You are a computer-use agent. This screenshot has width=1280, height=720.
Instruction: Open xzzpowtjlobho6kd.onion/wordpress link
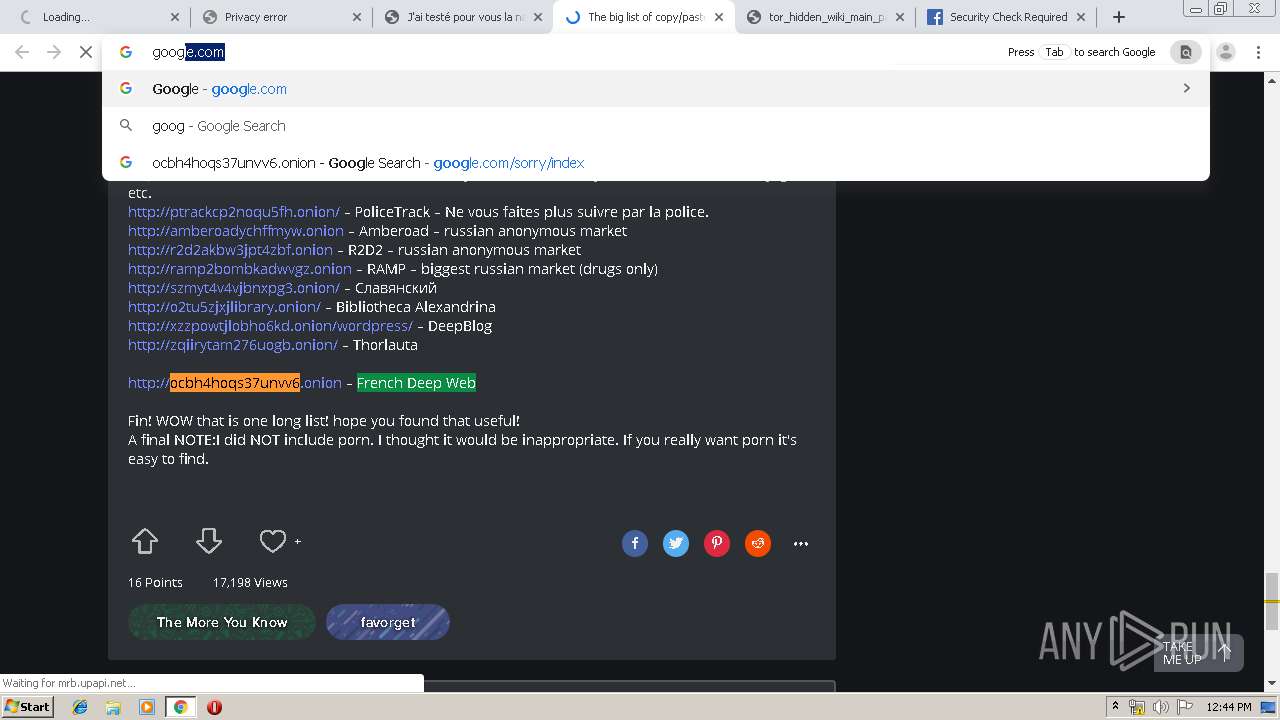270,326
